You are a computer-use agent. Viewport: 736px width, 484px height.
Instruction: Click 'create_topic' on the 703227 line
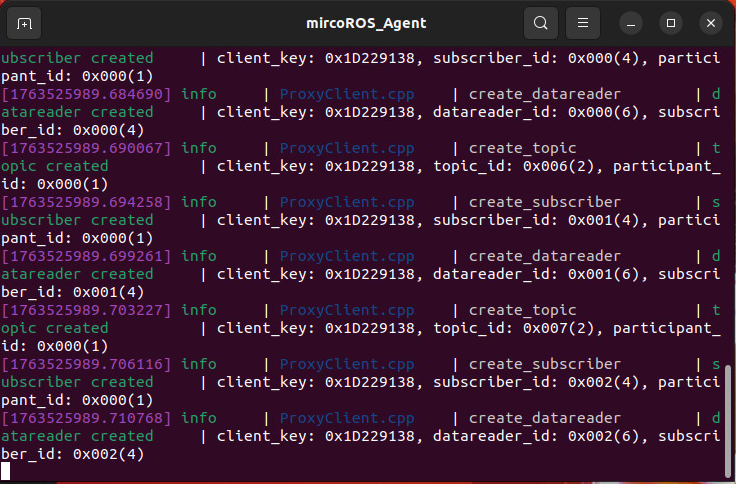pyautogui.click(x=522, y=310)
